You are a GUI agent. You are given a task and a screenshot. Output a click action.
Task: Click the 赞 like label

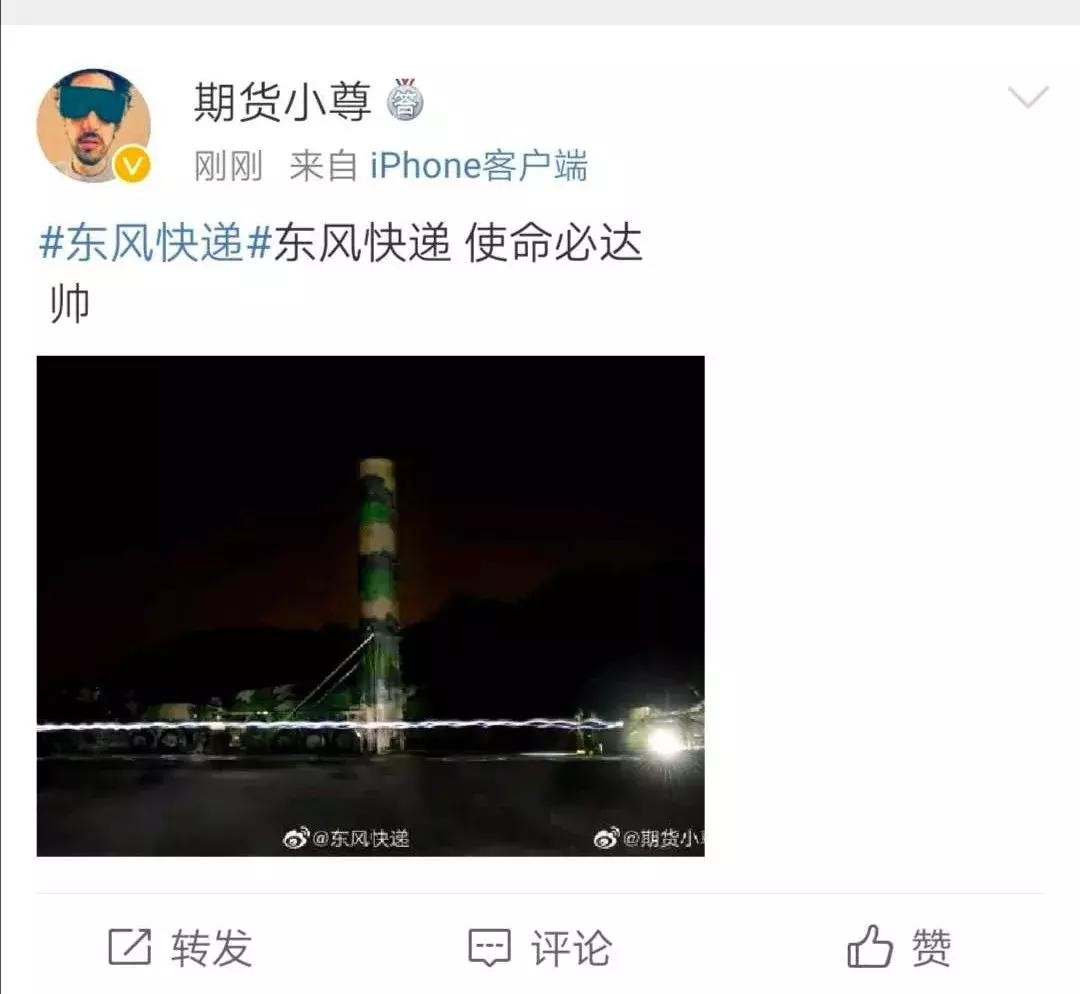point(931,947)
